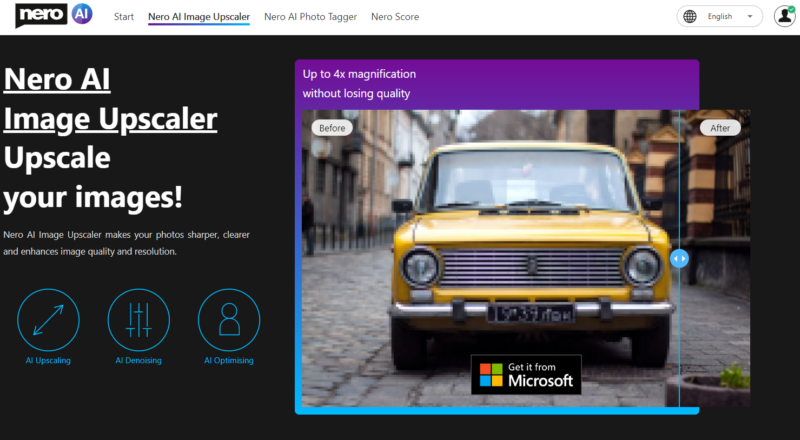Select the AI Optimising person icon

click(229, 320)
